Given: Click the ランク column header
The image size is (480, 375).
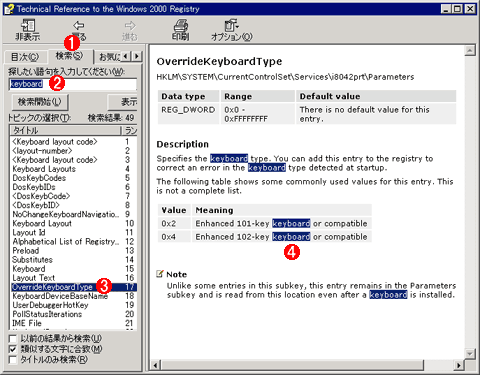Looking at the screenshot, I should coord(129,130).
